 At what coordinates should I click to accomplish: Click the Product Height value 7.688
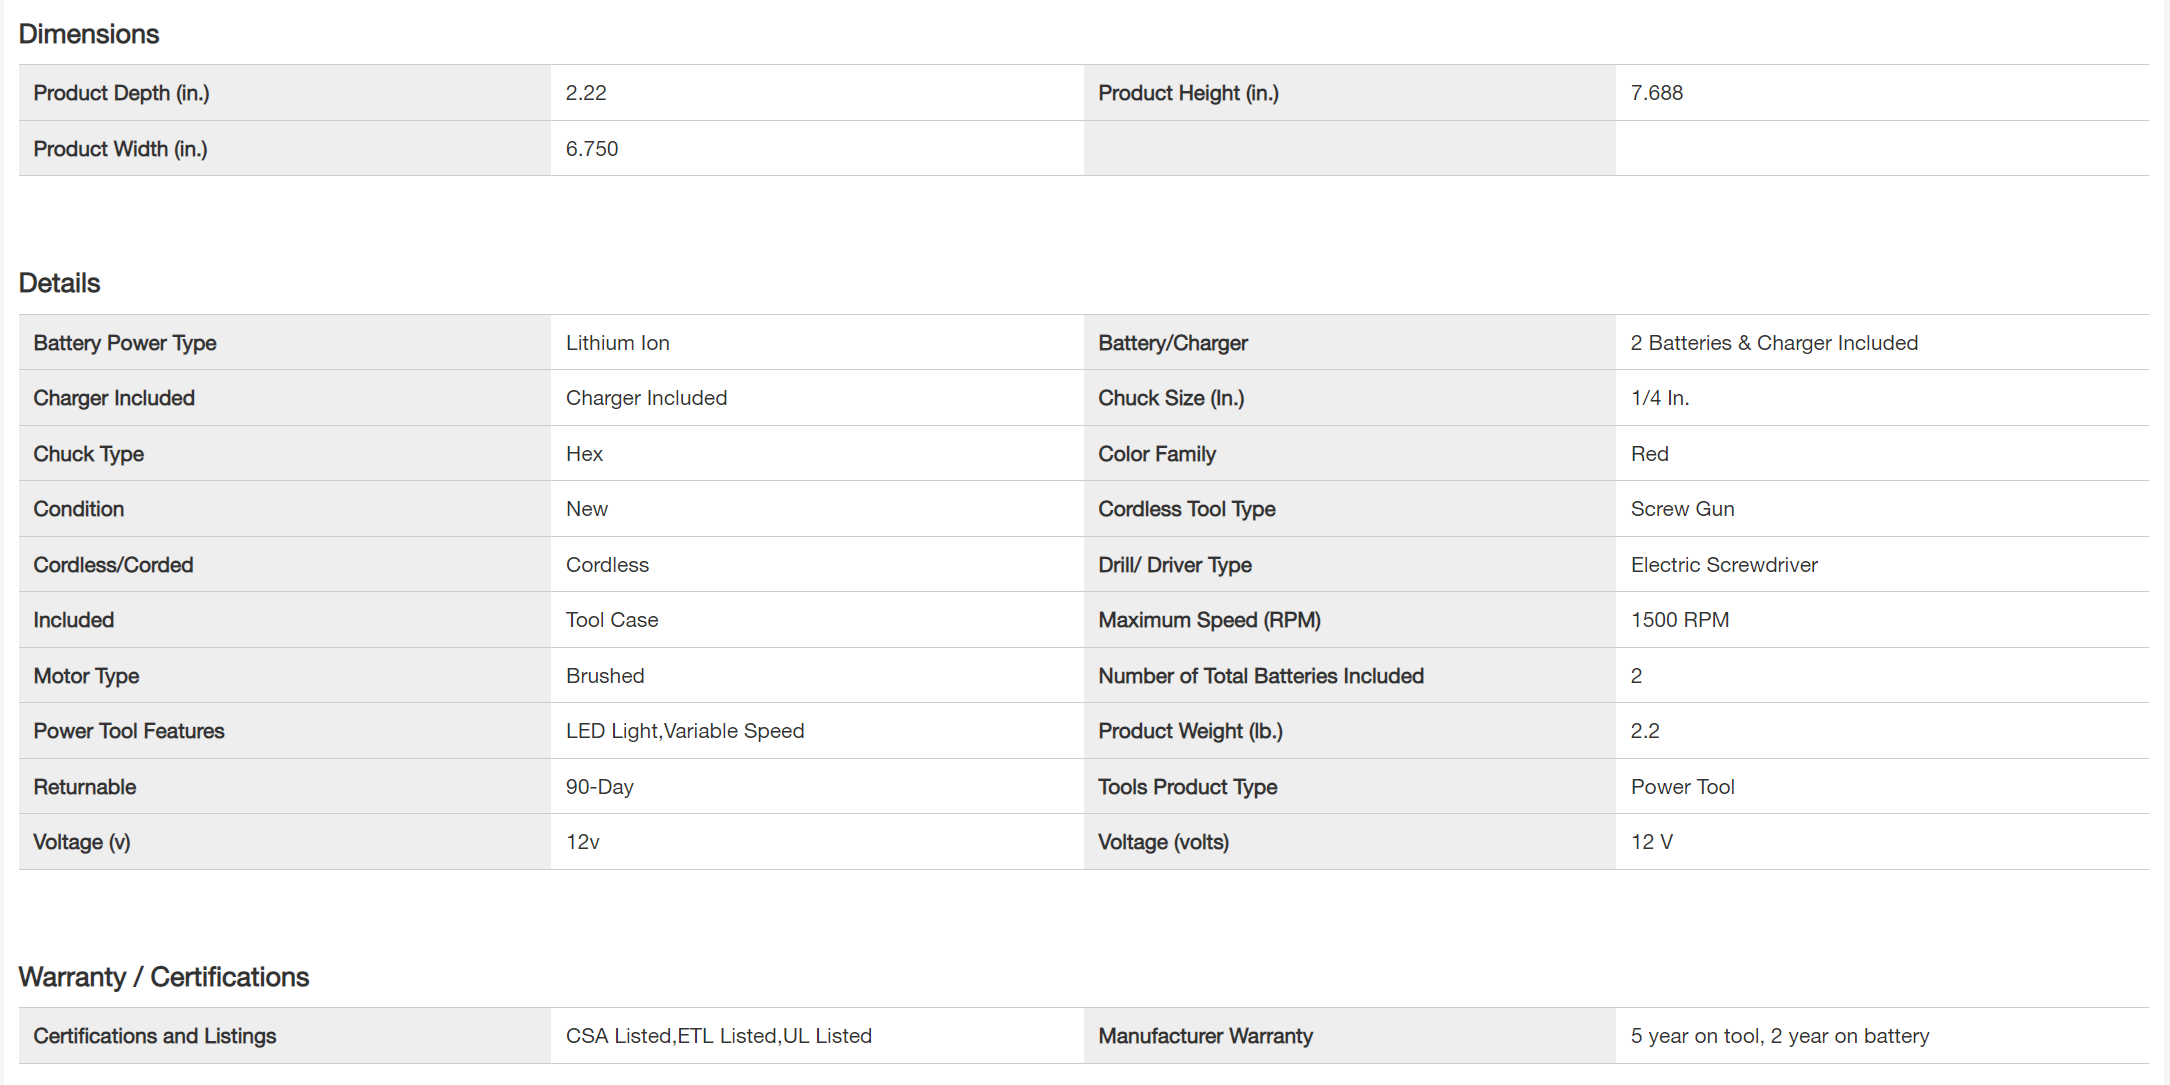click(1657, 93)
